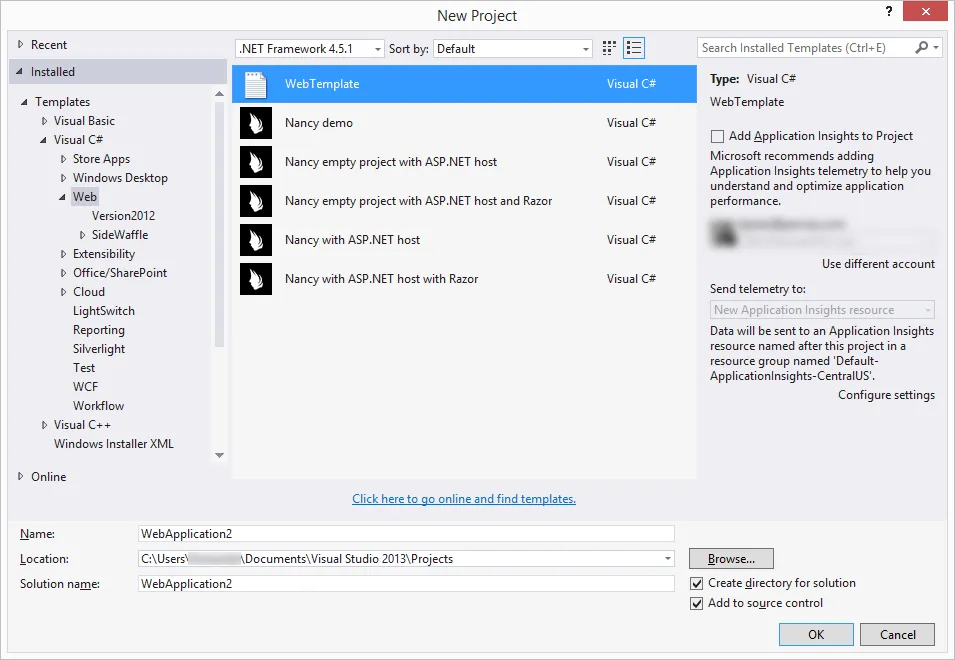Enable Add Application Insights to Project
The width and height of the screenshot is (955, 660).
(718, 136)
